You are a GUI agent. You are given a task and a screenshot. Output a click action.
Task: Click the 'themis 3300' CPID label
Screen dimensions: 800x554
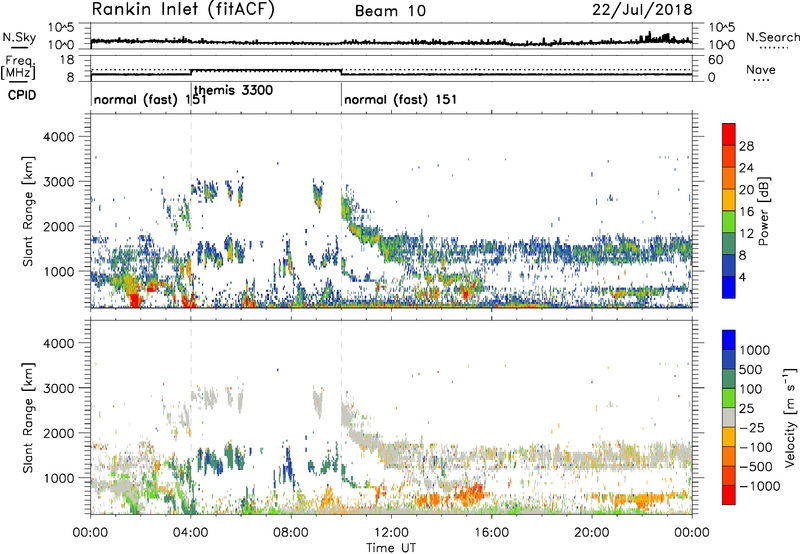pos(234,91)
